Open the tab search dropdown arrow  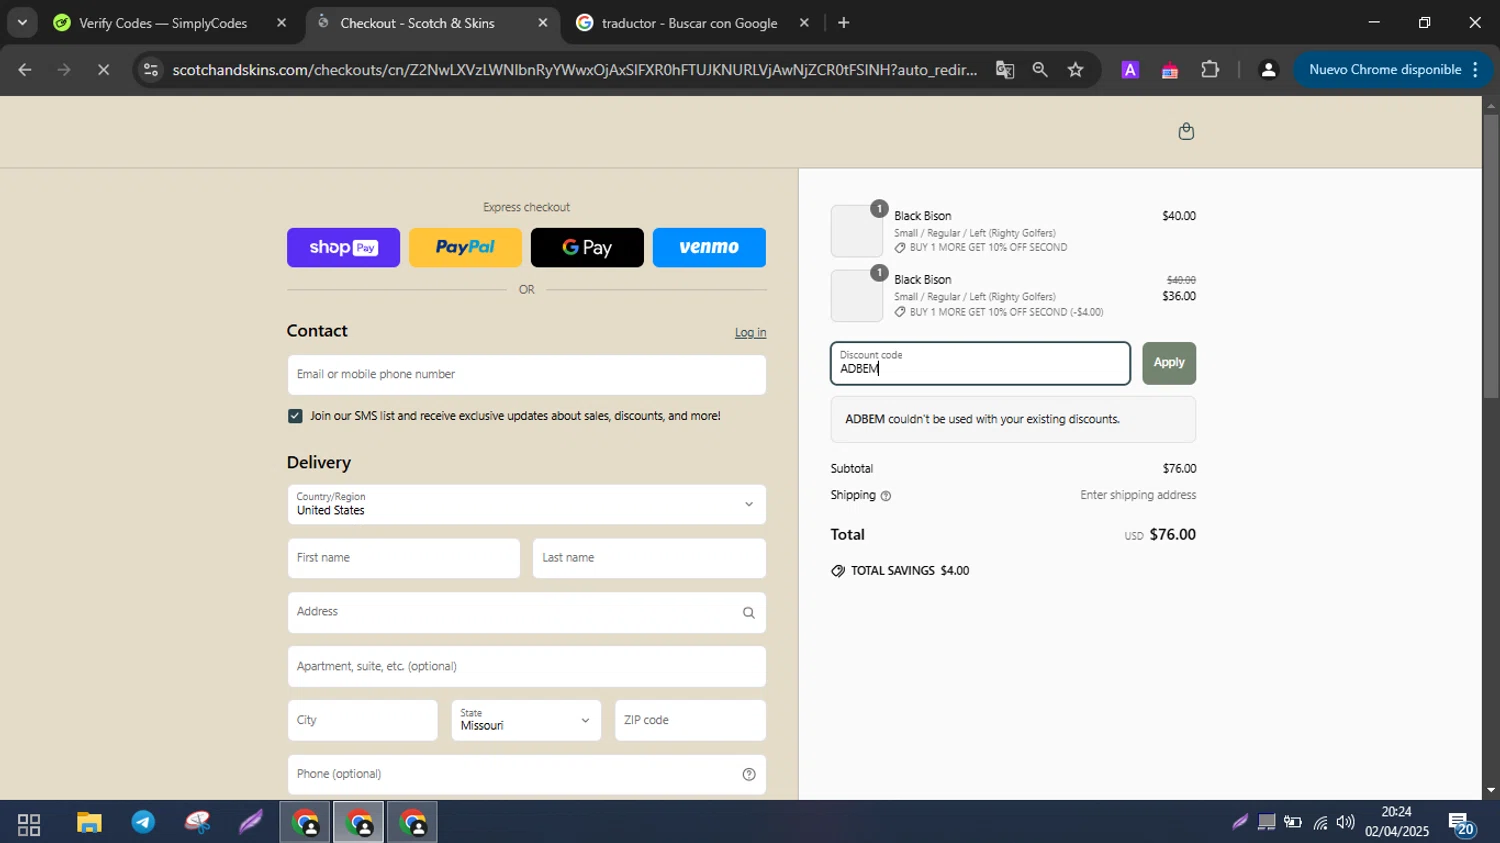coord(22,22)
